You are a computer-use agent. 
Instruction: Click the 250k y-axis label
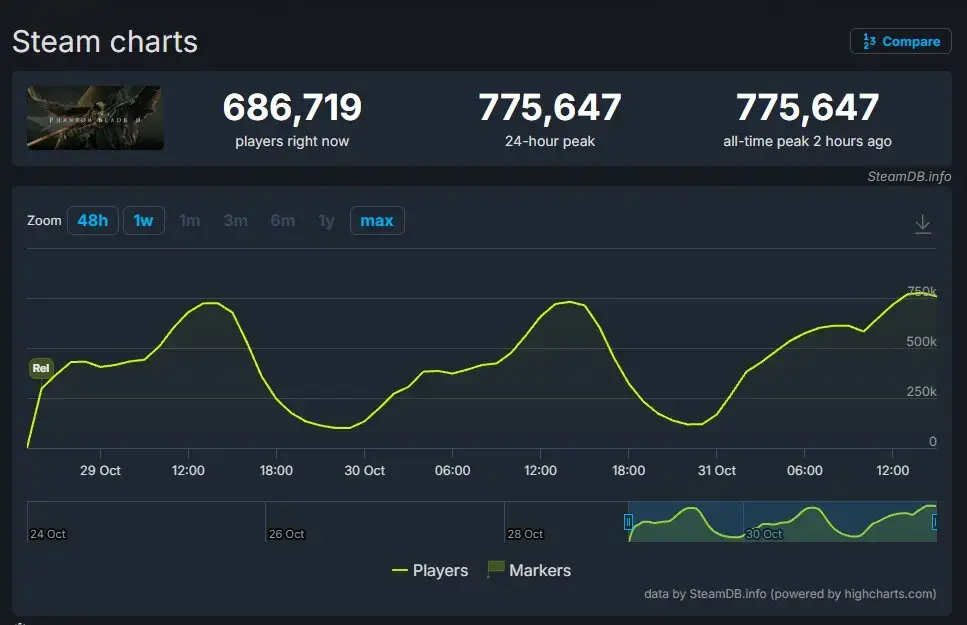(921, 391)
